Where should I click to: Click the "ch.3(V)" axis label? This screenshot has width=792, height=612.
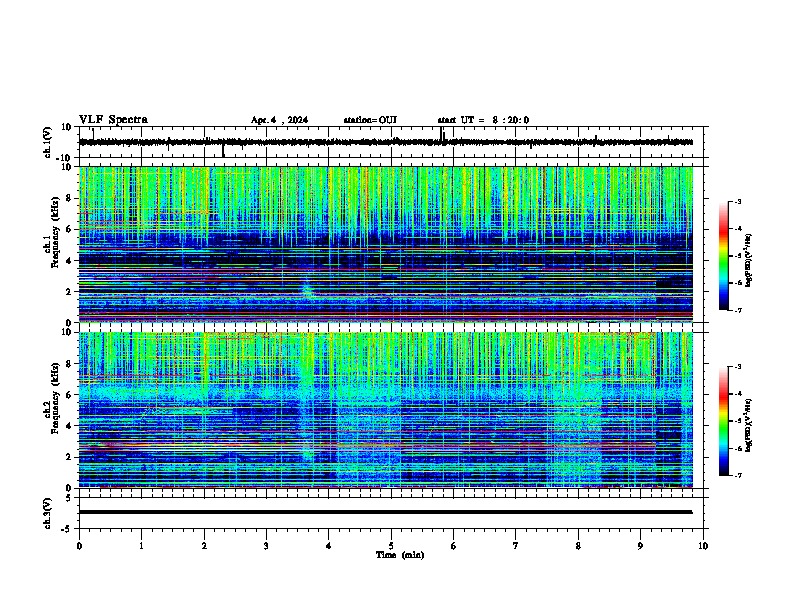[48, 513]
